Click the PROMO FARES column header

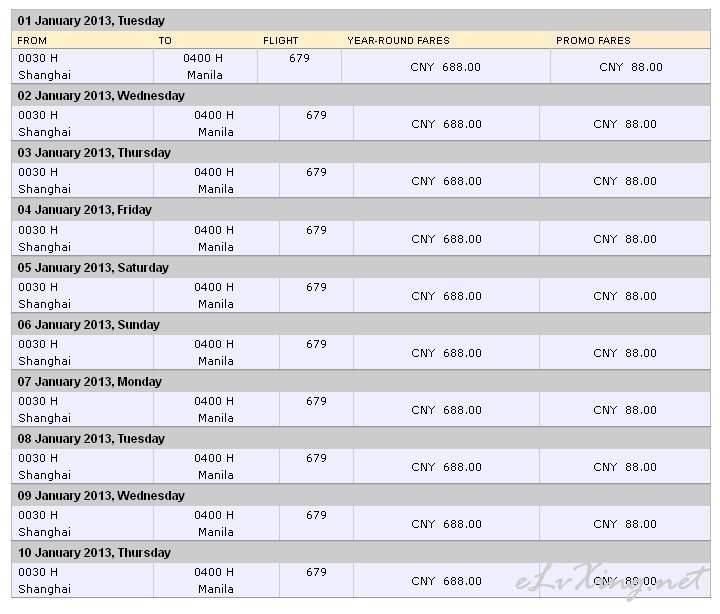[593, 40]
